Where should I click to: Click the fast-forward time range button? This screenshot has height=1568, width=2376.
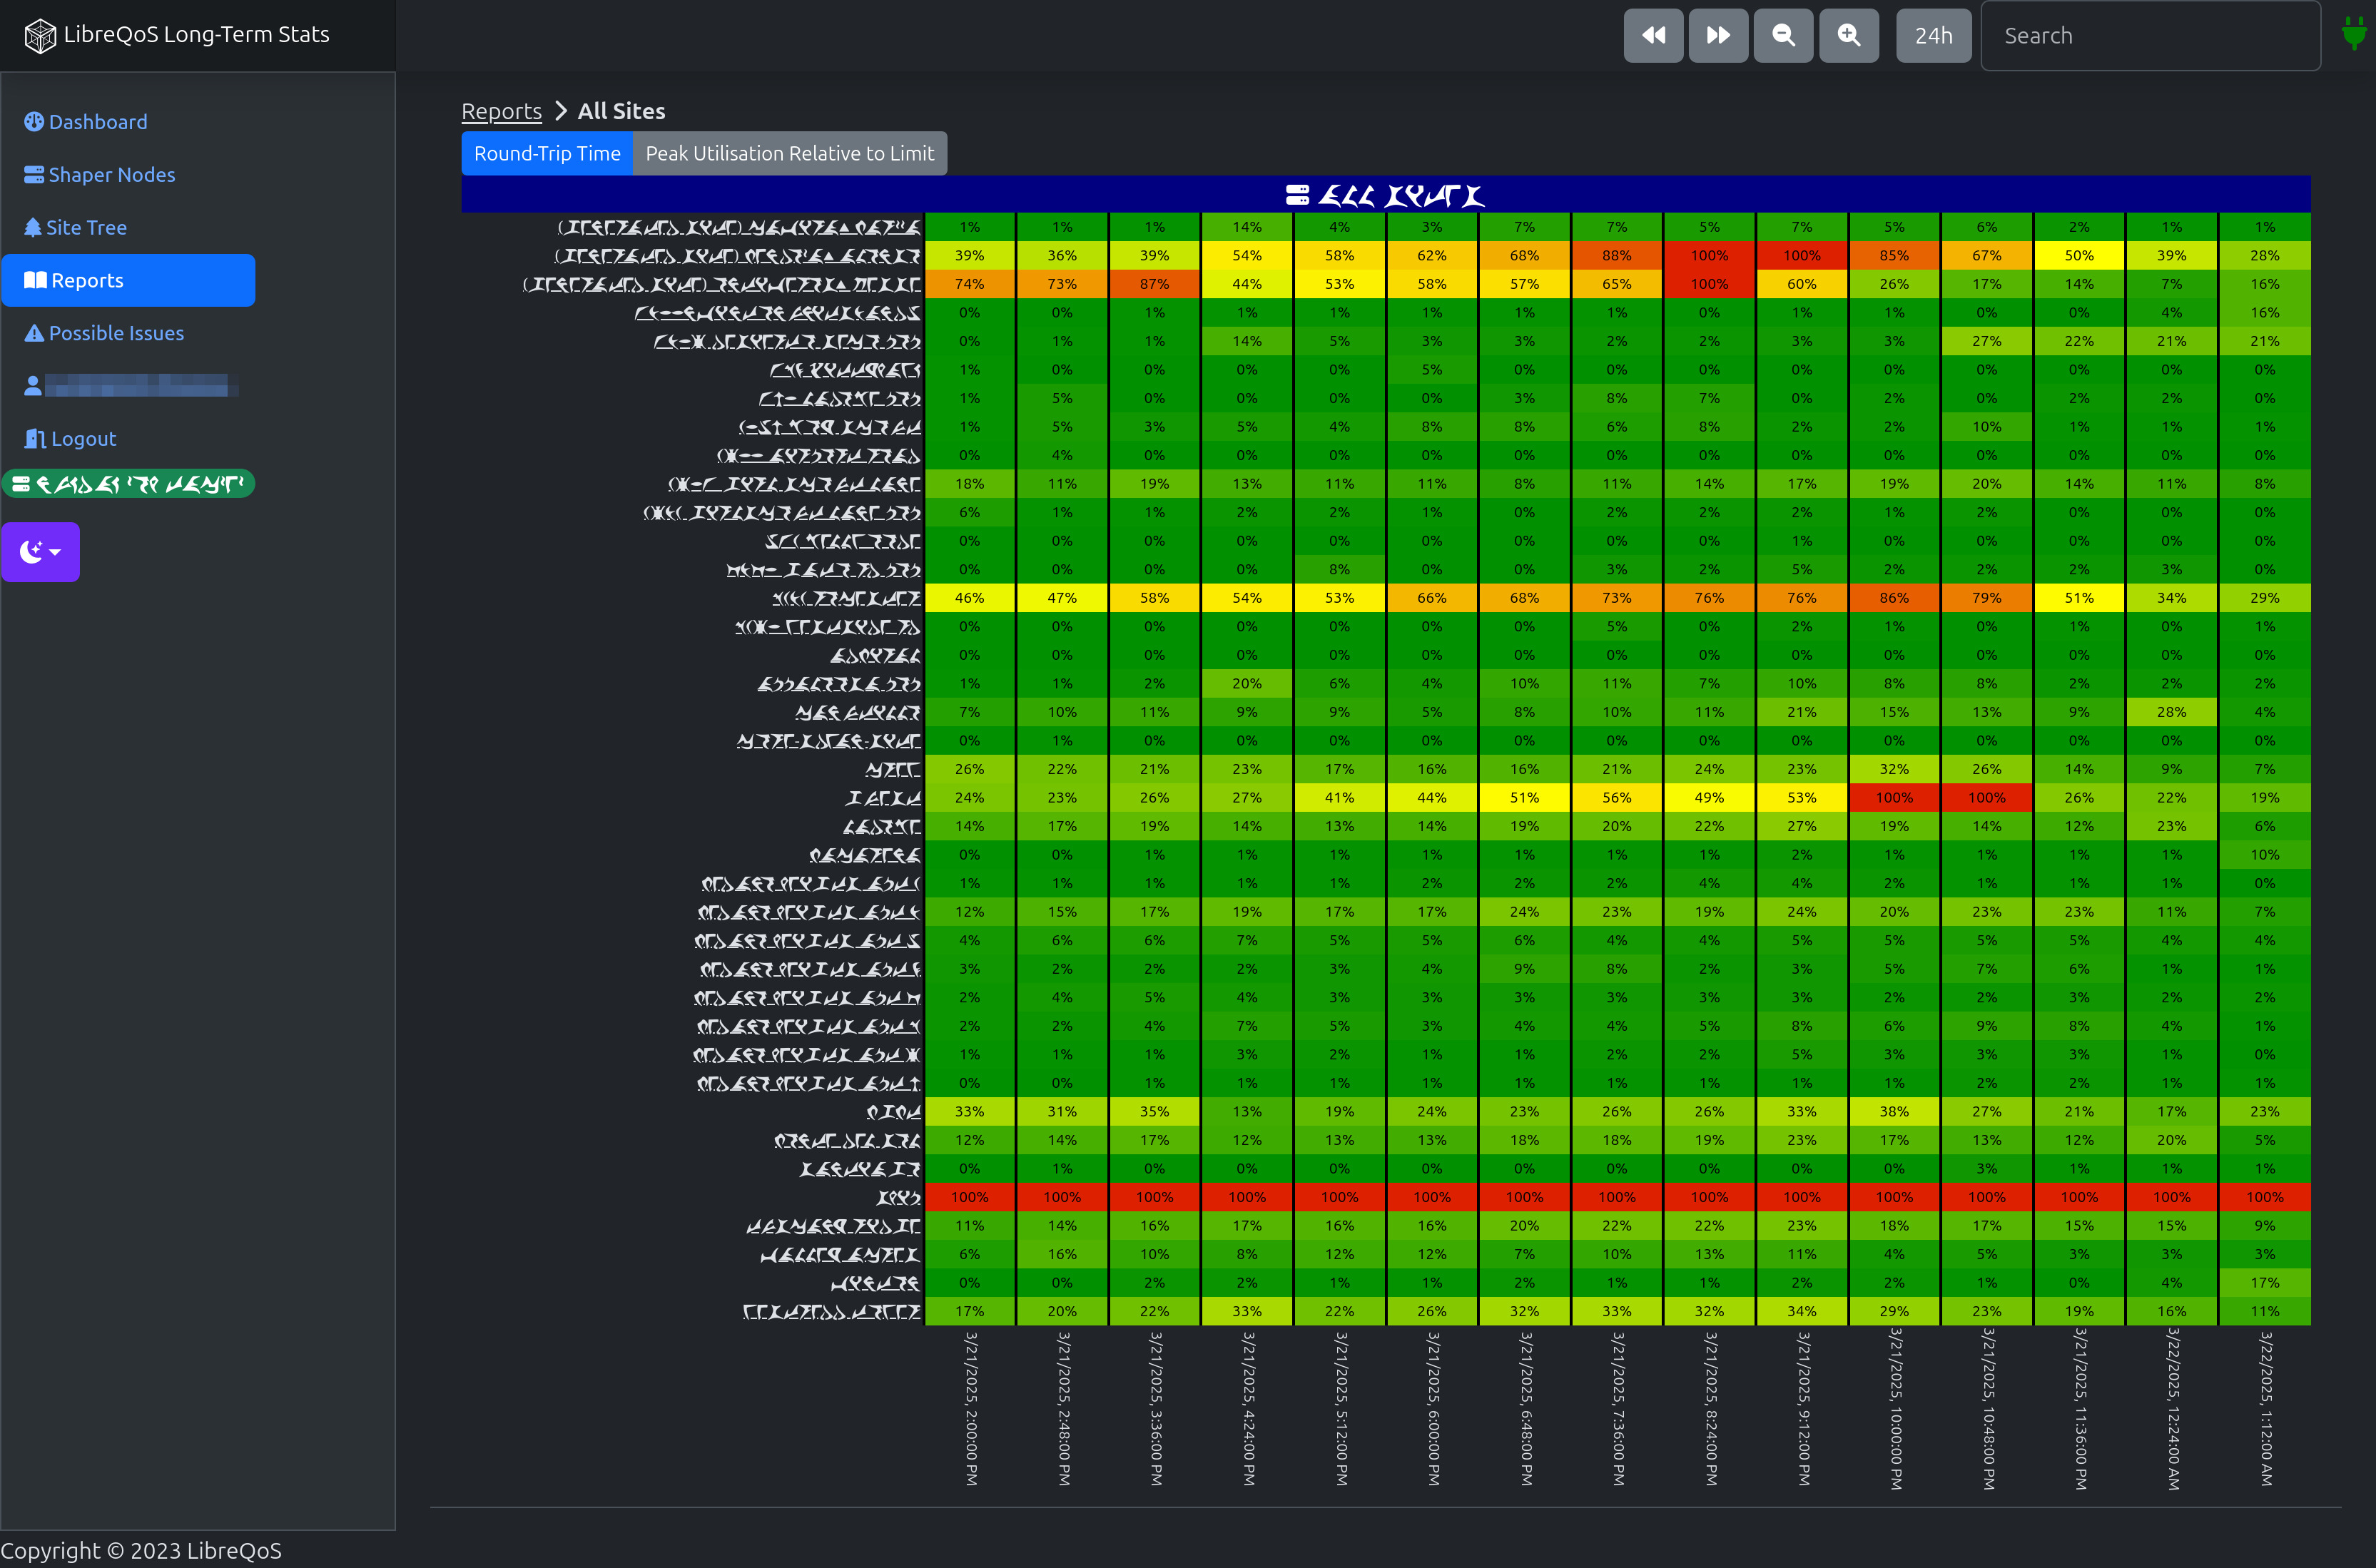pos(1718,36)
